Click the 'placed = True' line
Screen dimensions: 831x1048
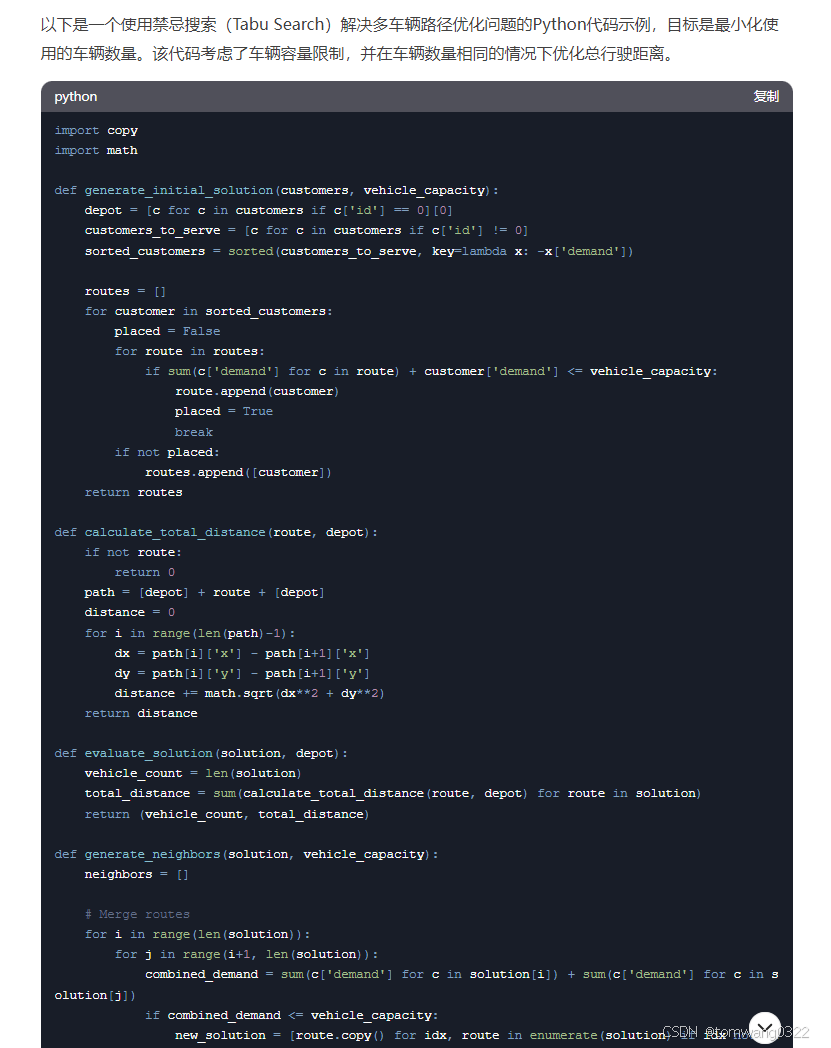pos(223,412)
